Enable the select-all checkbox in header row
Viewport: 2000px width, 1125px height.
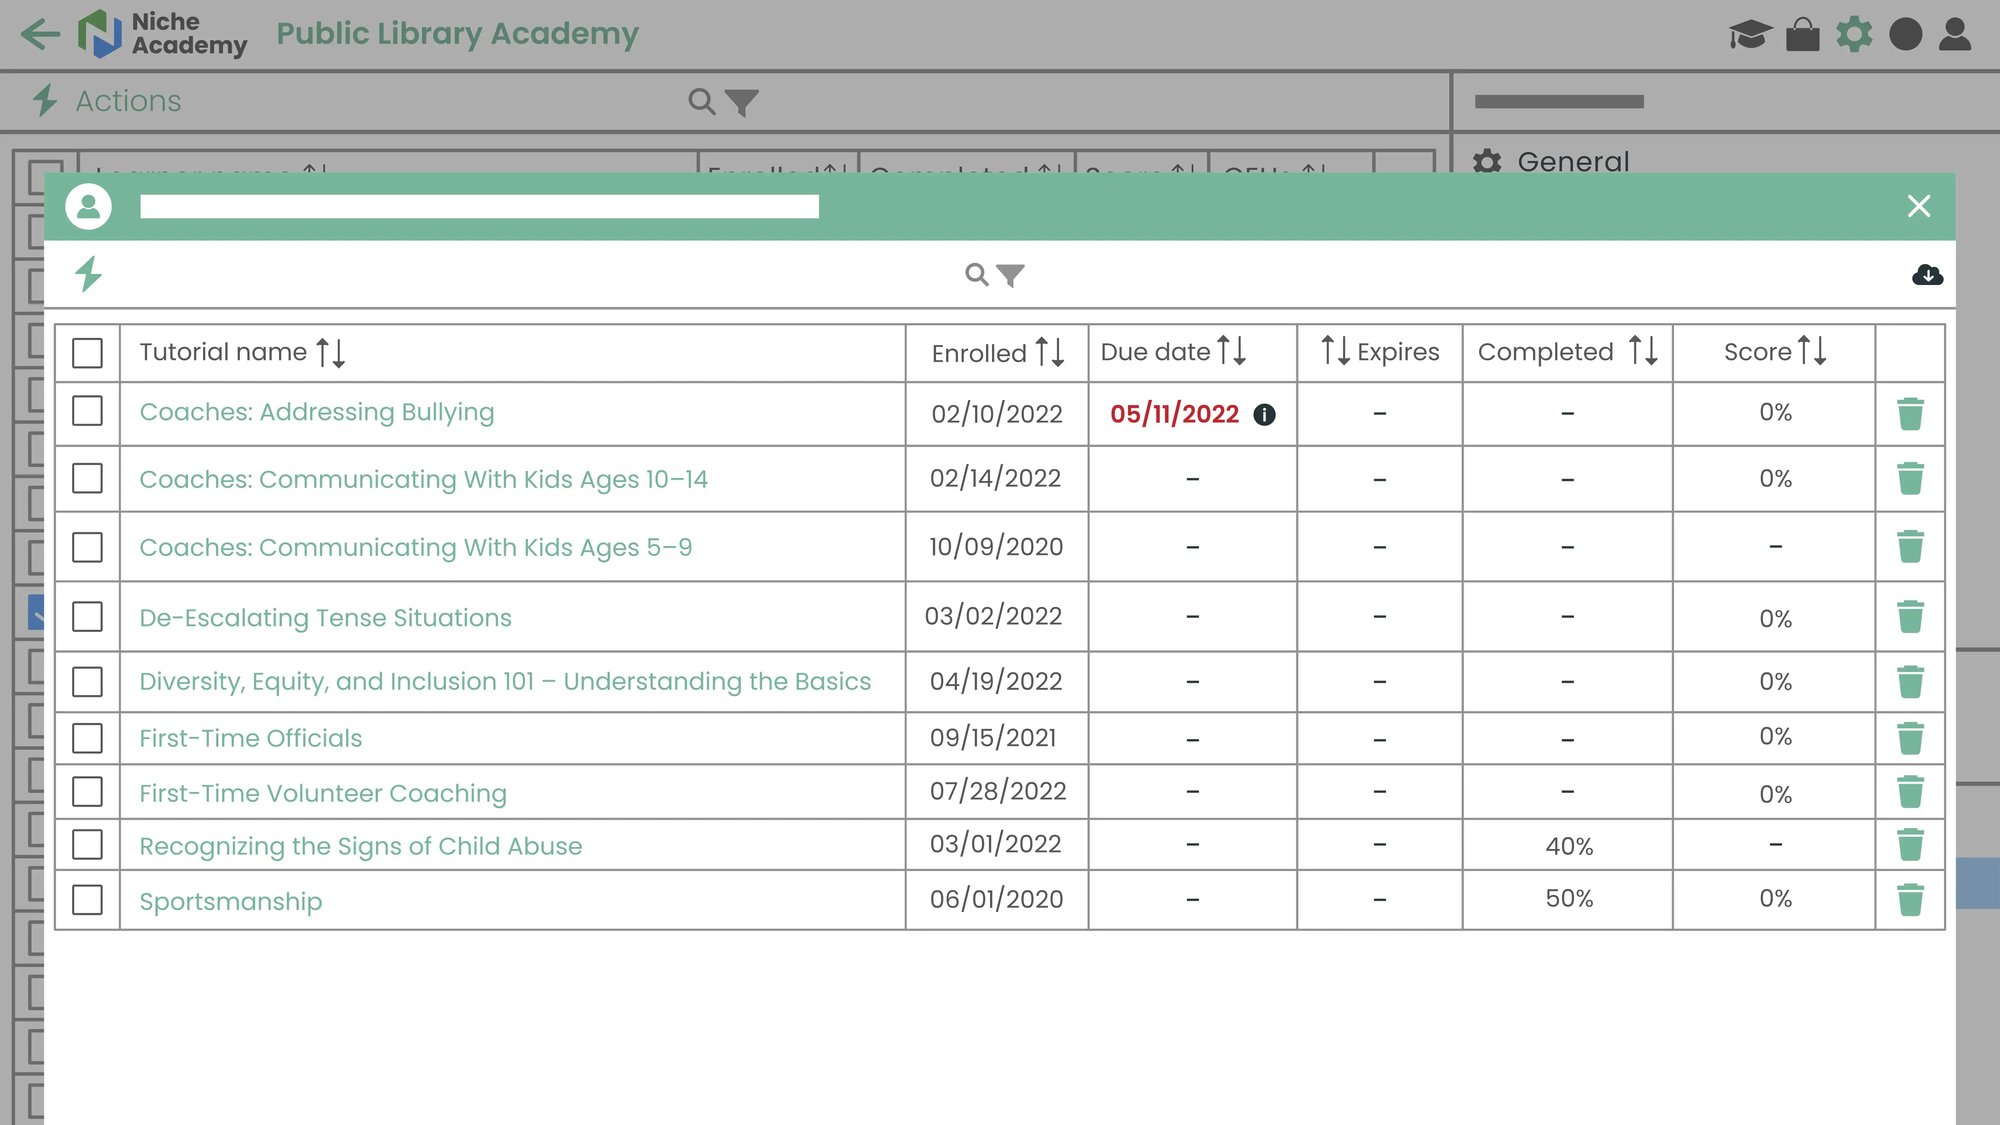pyautogui.click(x=88, y=353)
